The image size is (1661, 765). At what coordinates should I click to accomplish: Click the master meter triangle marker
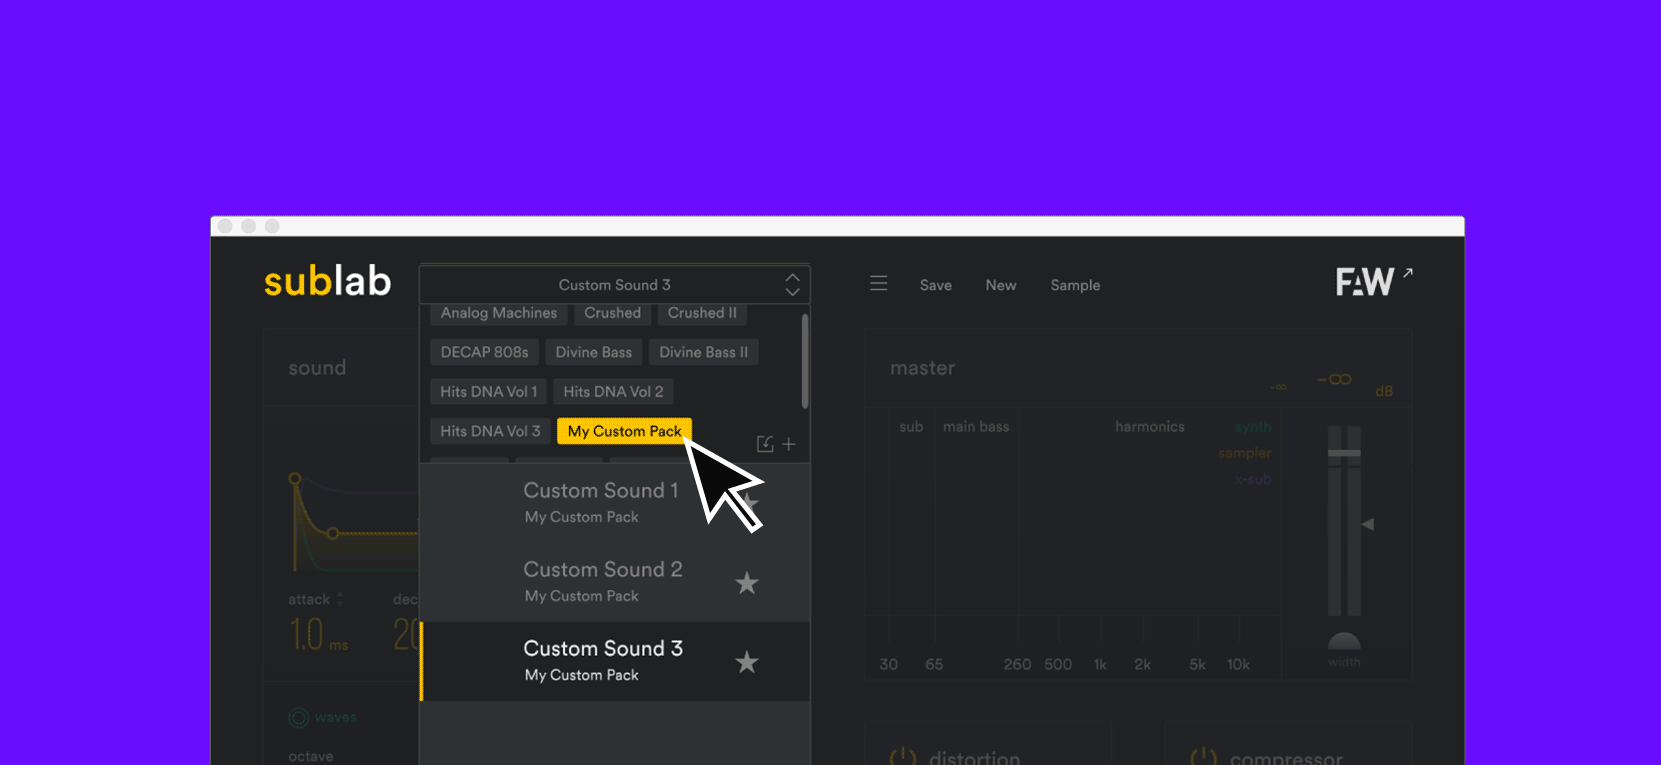point(1367,524)
